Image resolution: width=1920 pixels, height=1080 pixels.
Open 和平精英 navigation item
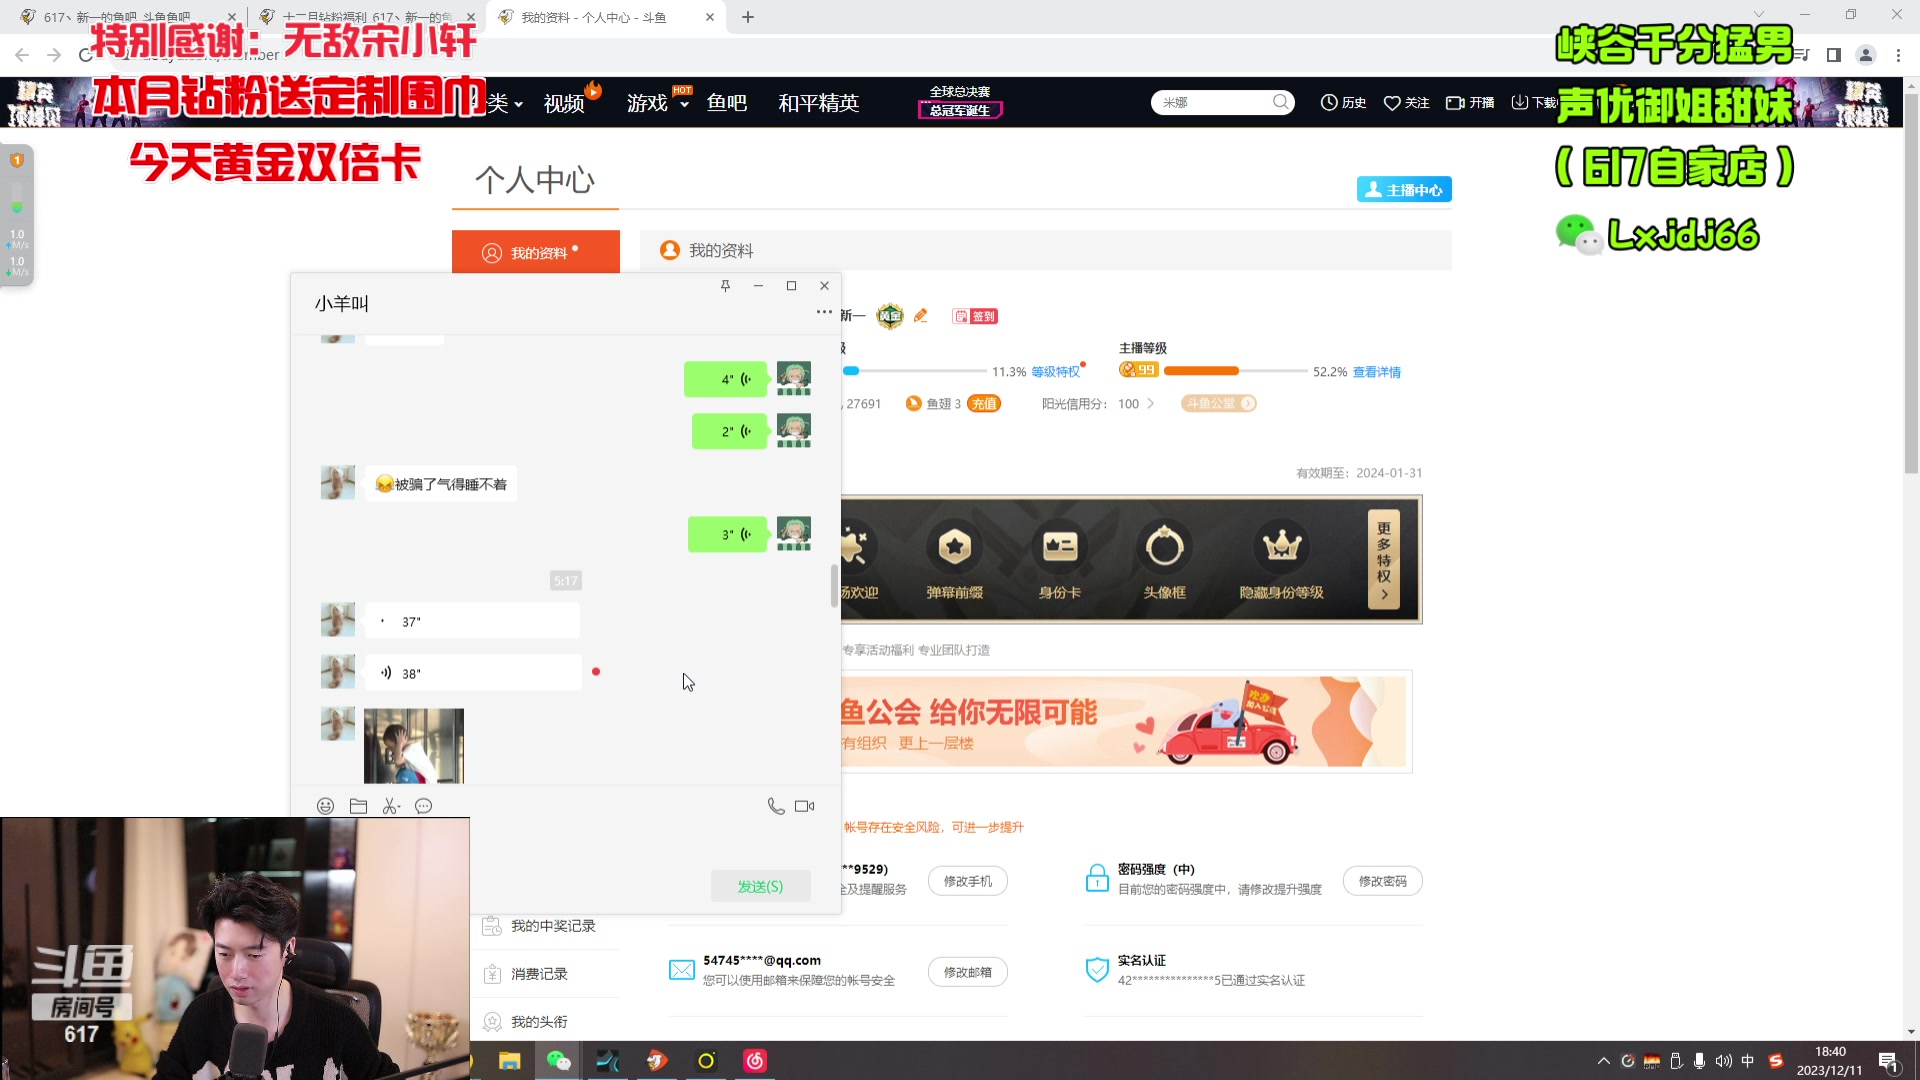[819, 103]
